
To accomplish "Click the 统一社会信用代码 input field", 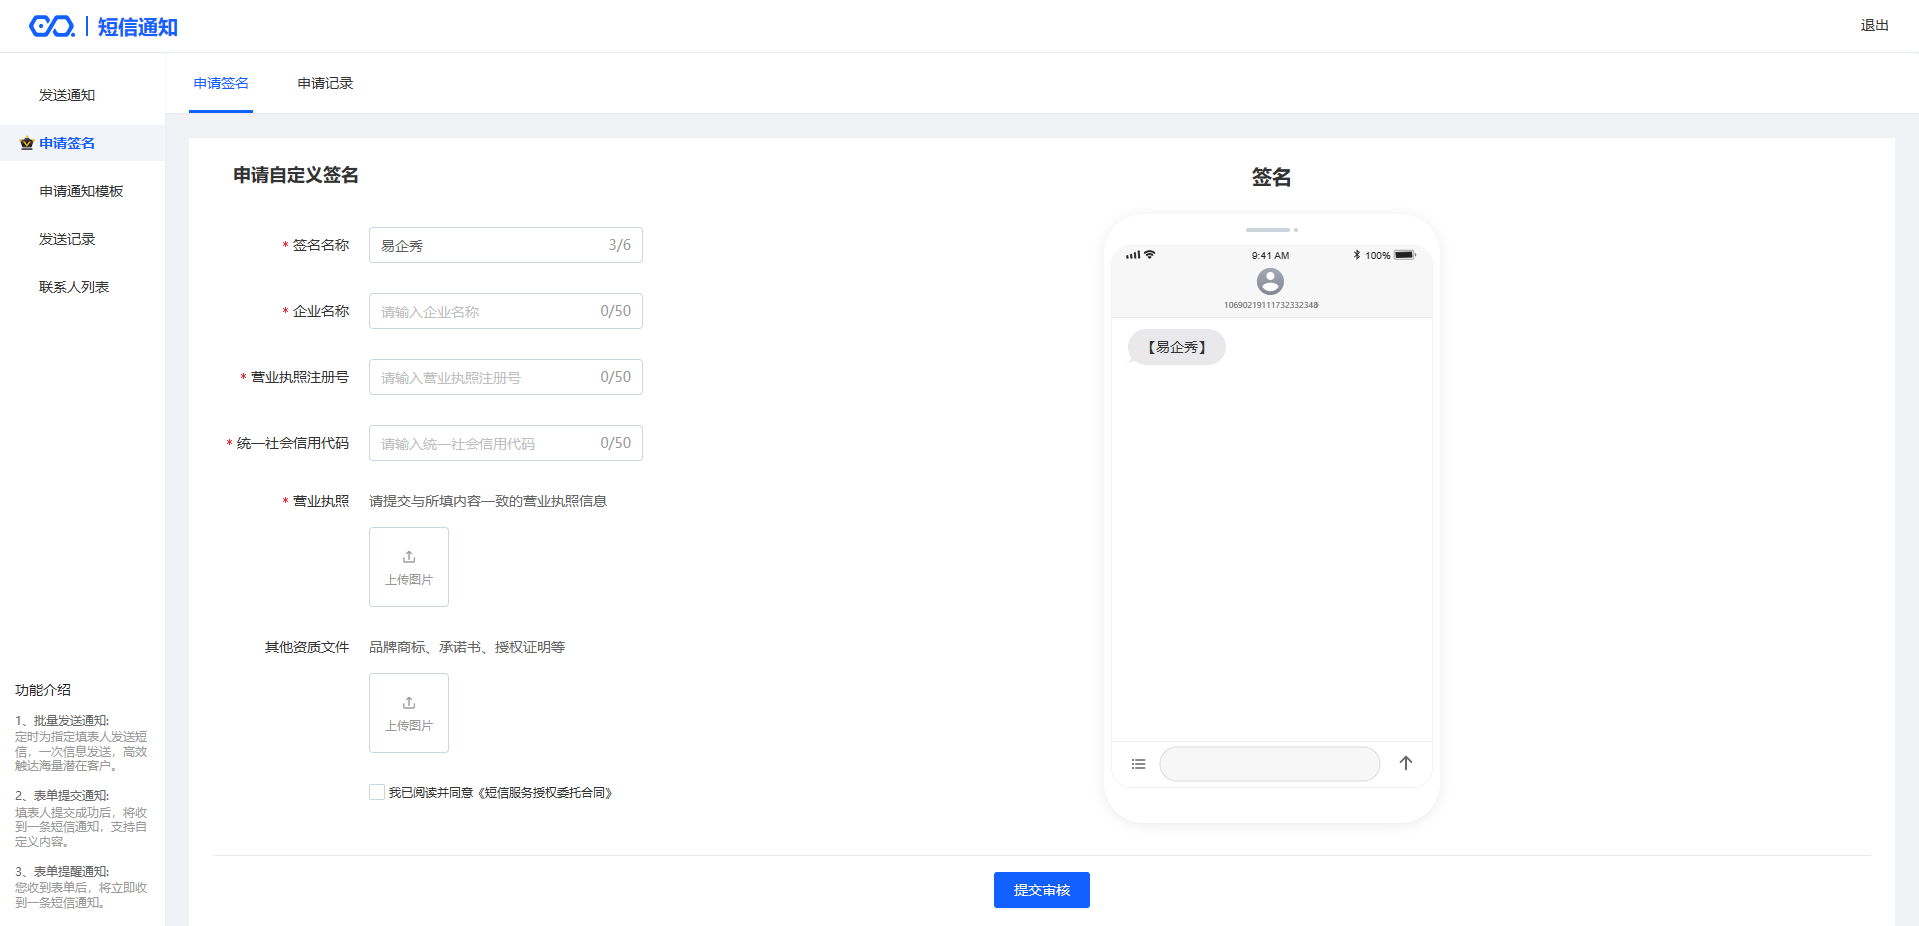I will [506, 443].
